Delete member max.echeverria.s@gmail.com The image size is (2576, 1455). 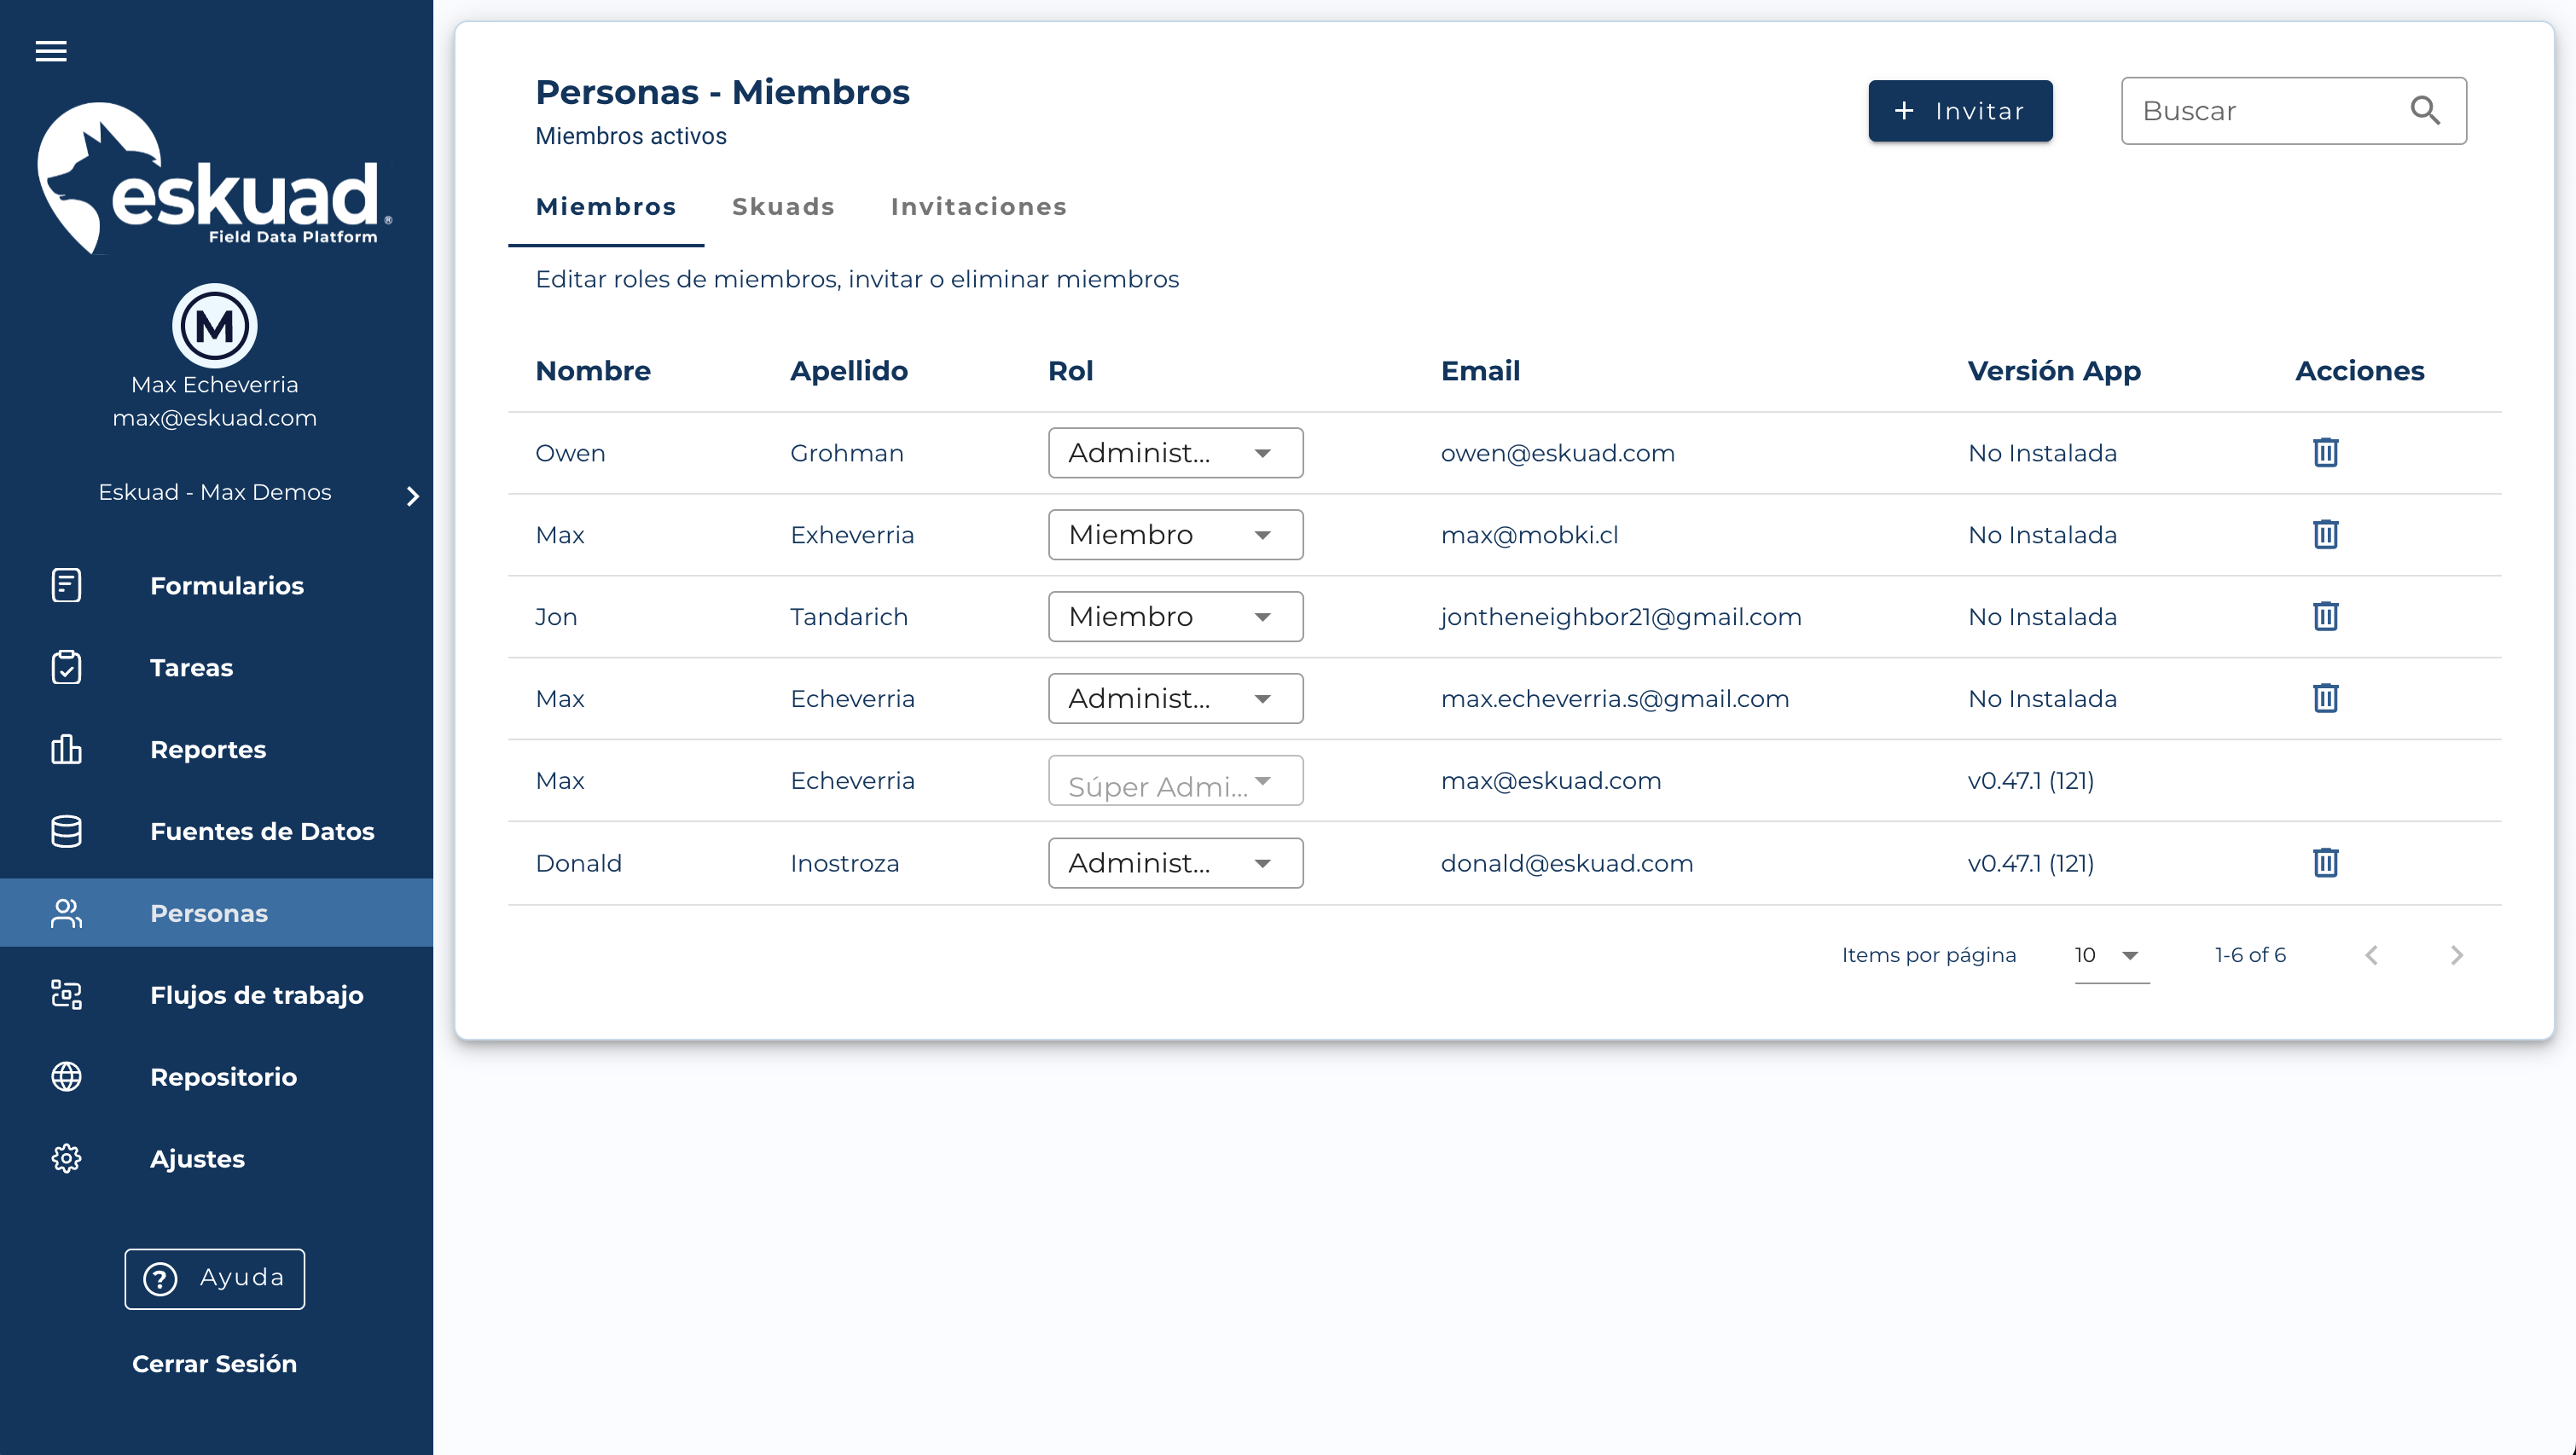2325,698
